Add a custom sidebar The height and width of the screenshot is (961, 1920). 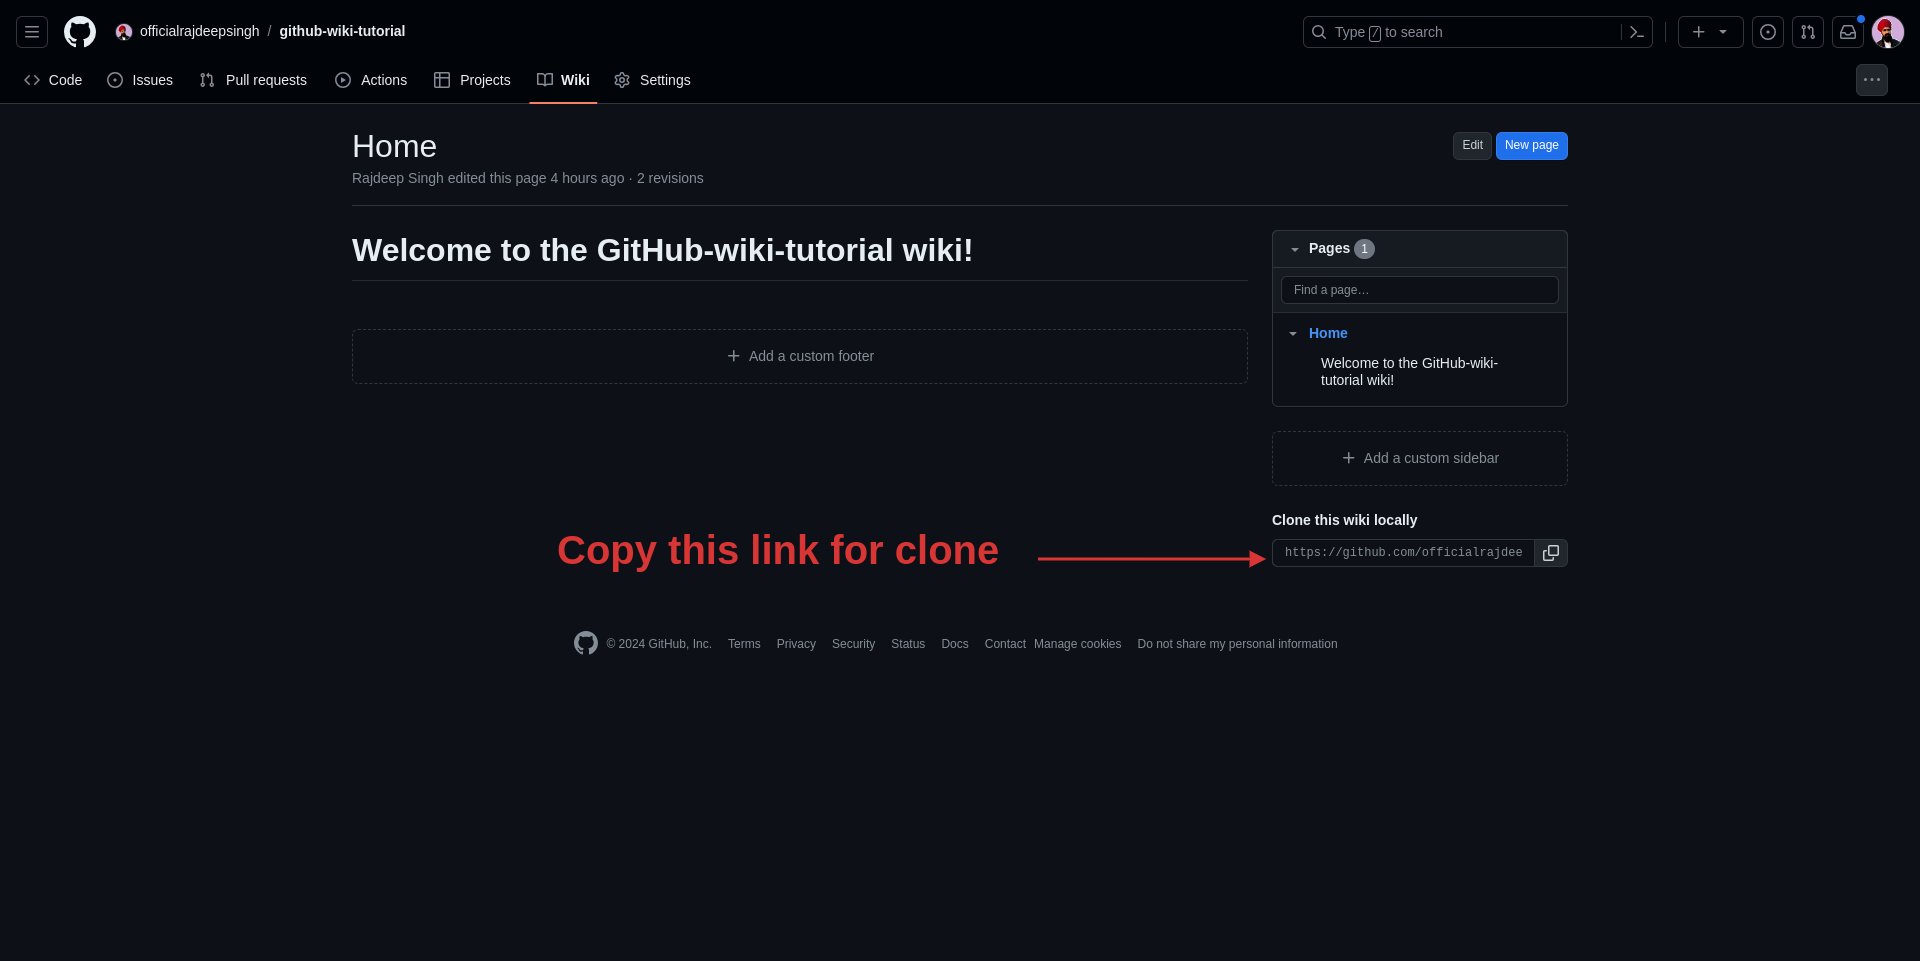tap(1420, 459)
